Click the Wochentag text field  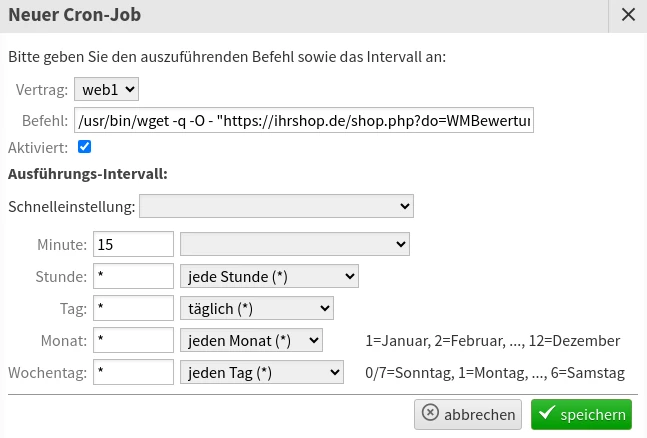point(133,372)
